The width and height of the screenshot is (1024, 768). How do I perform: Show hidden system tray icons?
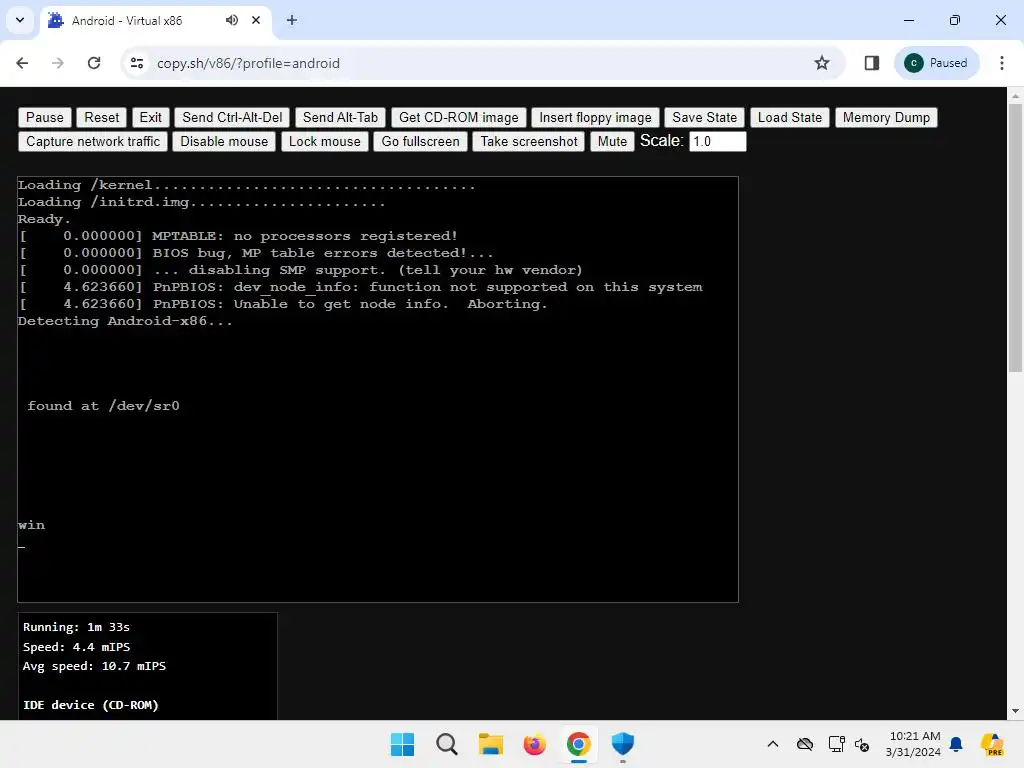coord(773,744)
